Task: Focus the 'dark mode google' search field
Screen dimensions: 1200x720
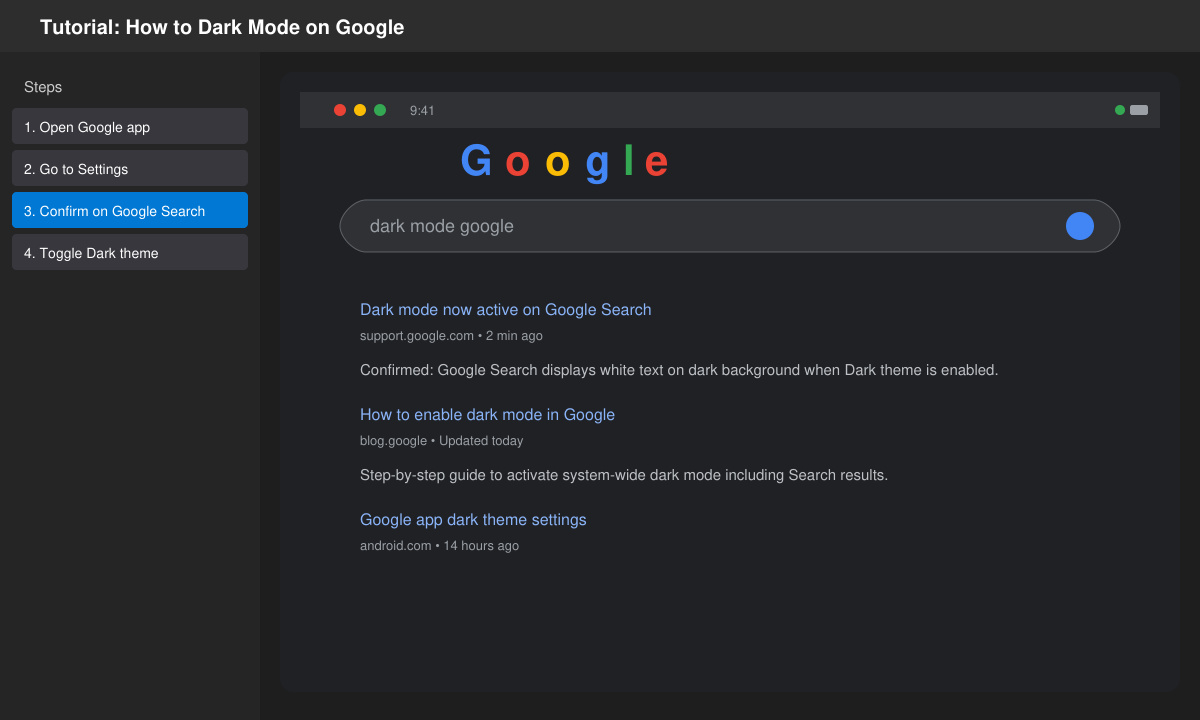Action: tap(730, 226)
